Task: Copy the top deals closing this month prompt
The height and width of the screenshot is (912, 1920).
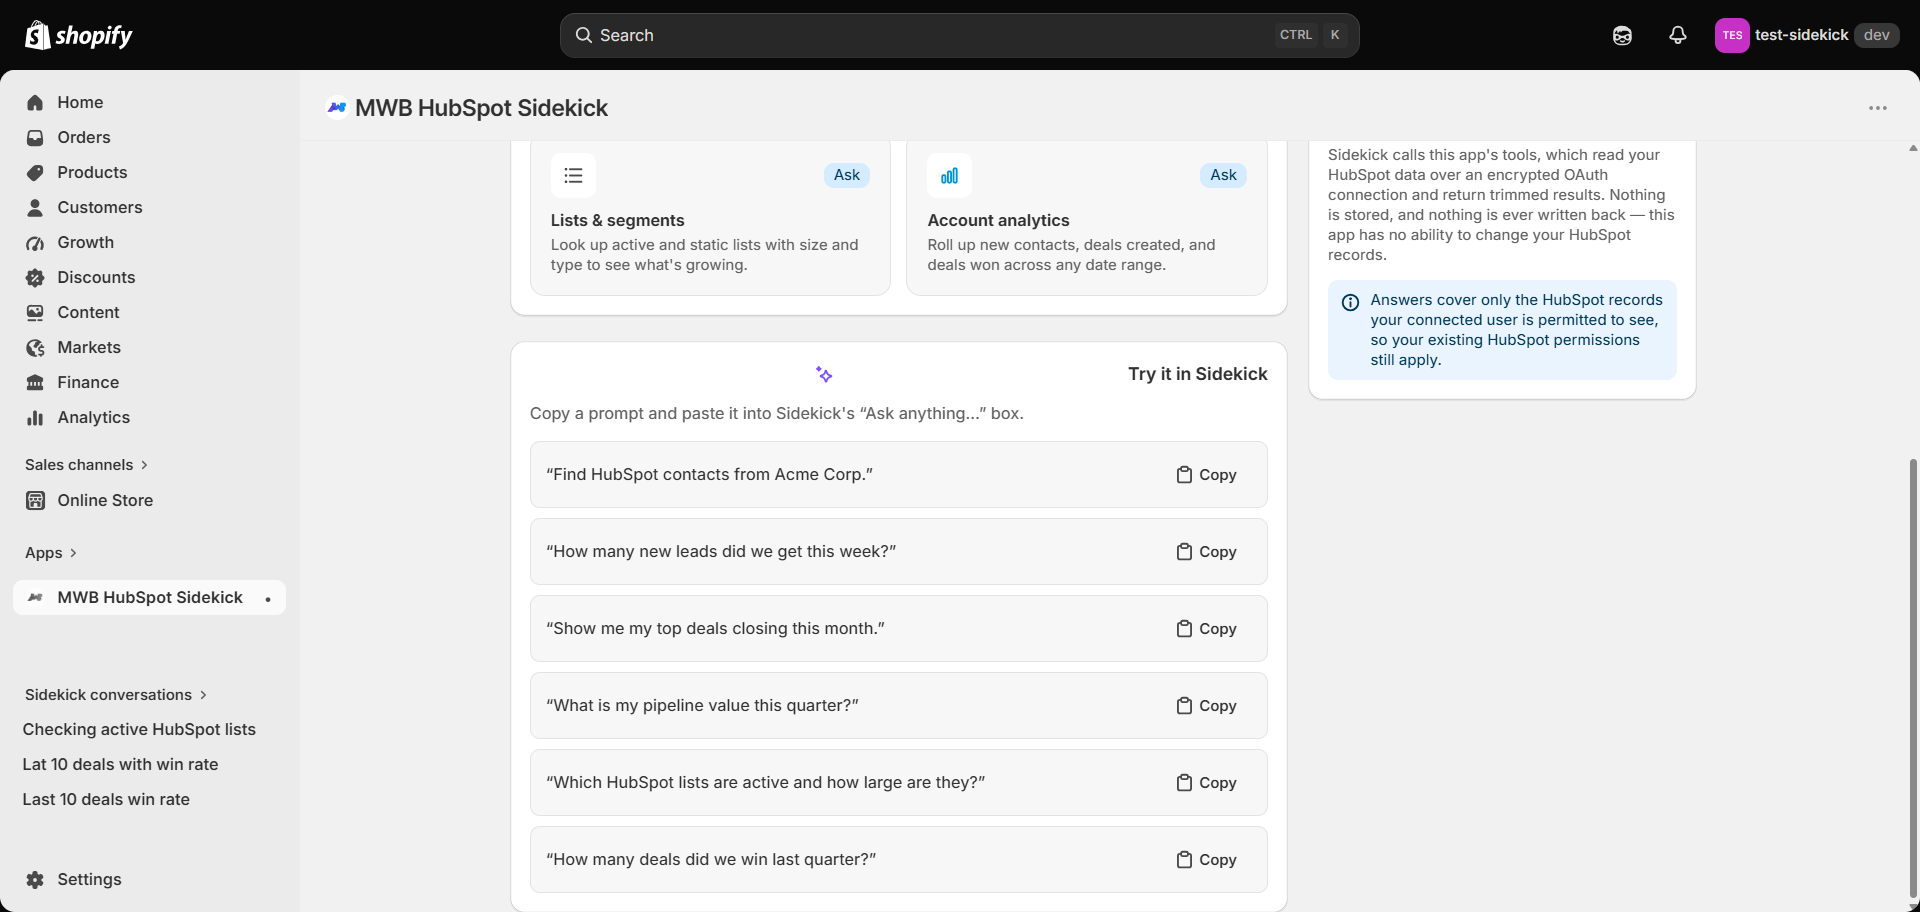Action: 1206,629
